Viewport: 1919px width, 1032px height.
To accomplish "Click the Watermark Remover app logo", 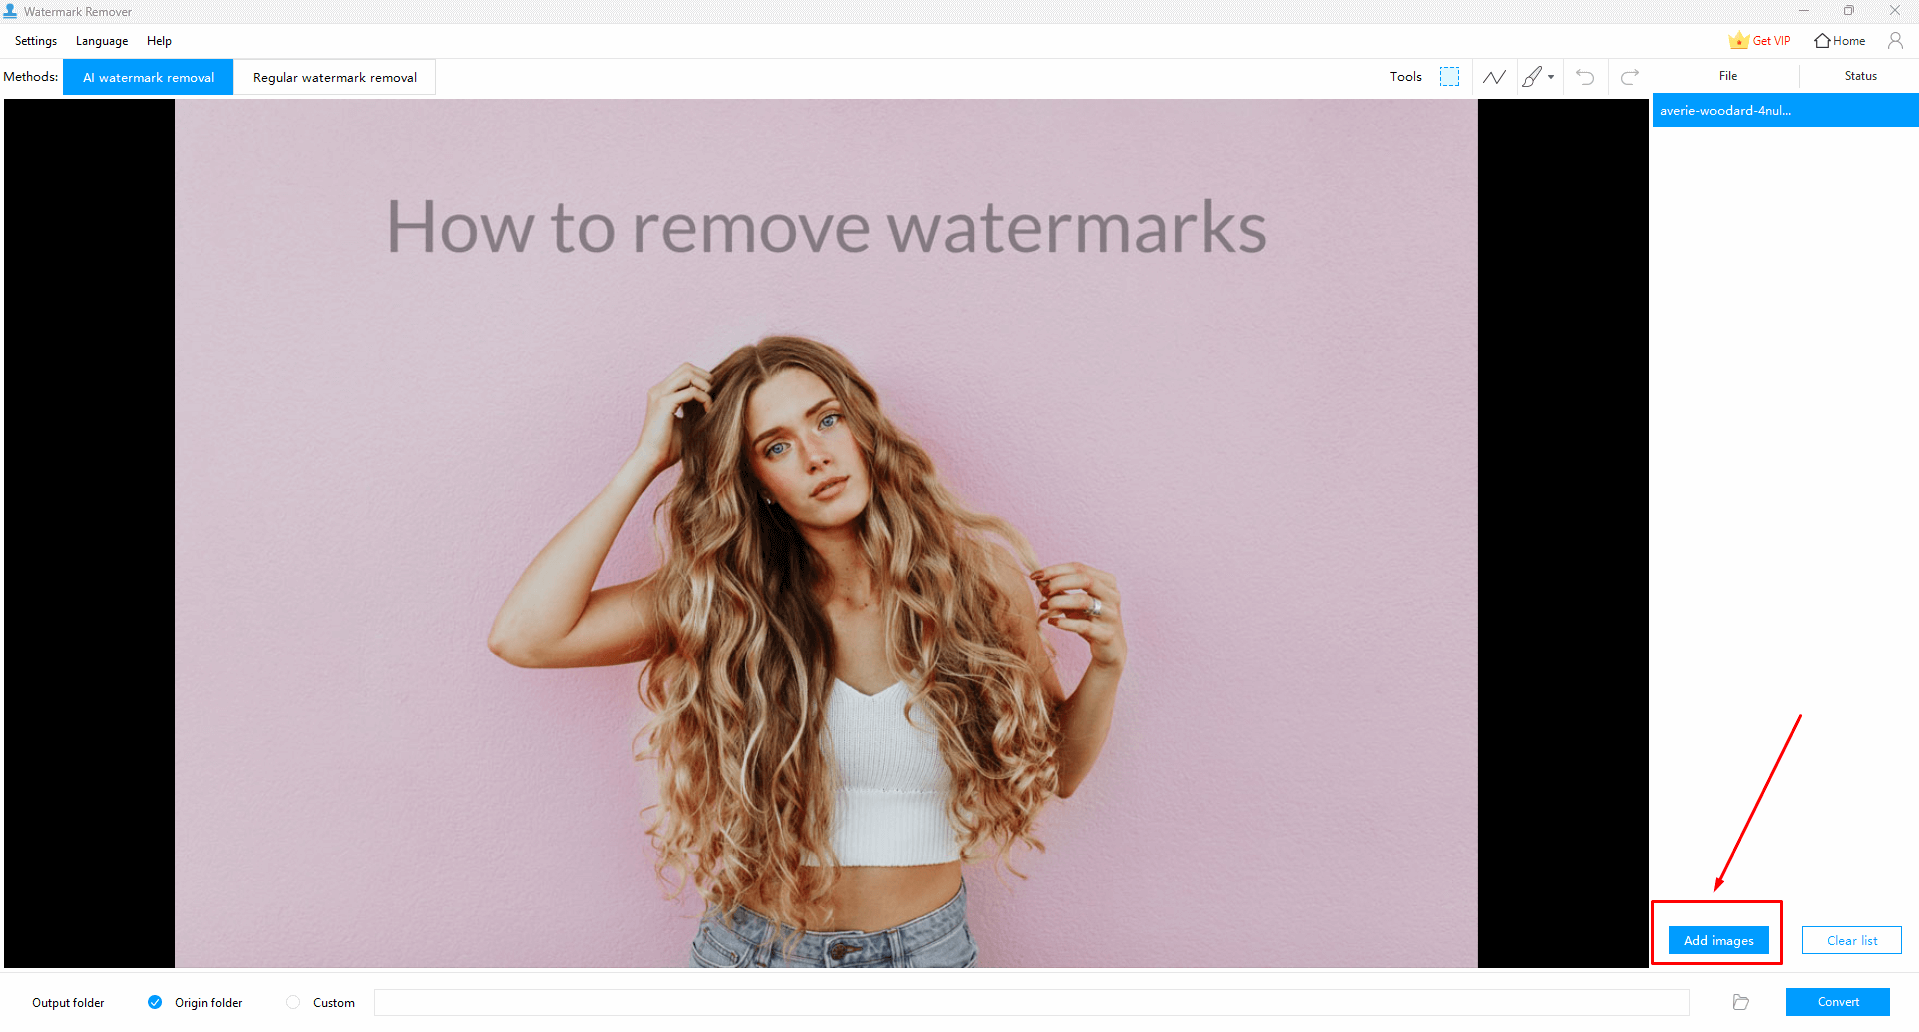I will (10, 11).
